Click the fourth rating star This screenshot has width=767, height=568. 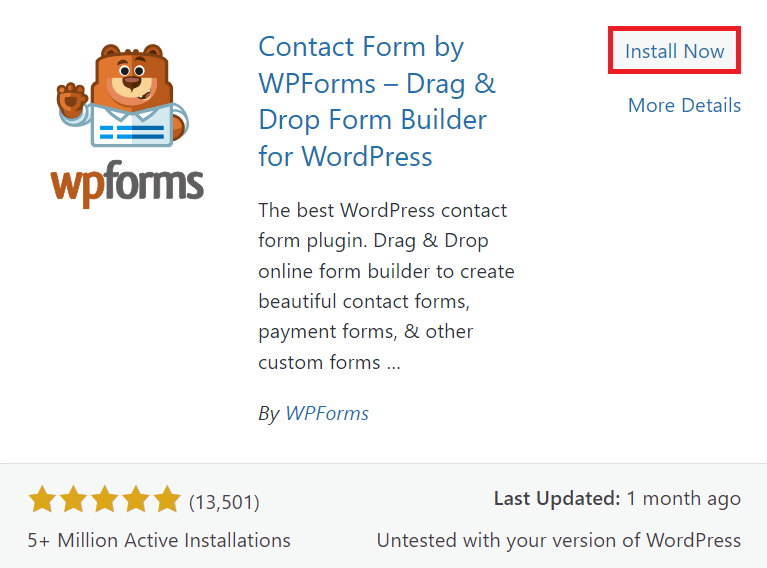(135, 500)
